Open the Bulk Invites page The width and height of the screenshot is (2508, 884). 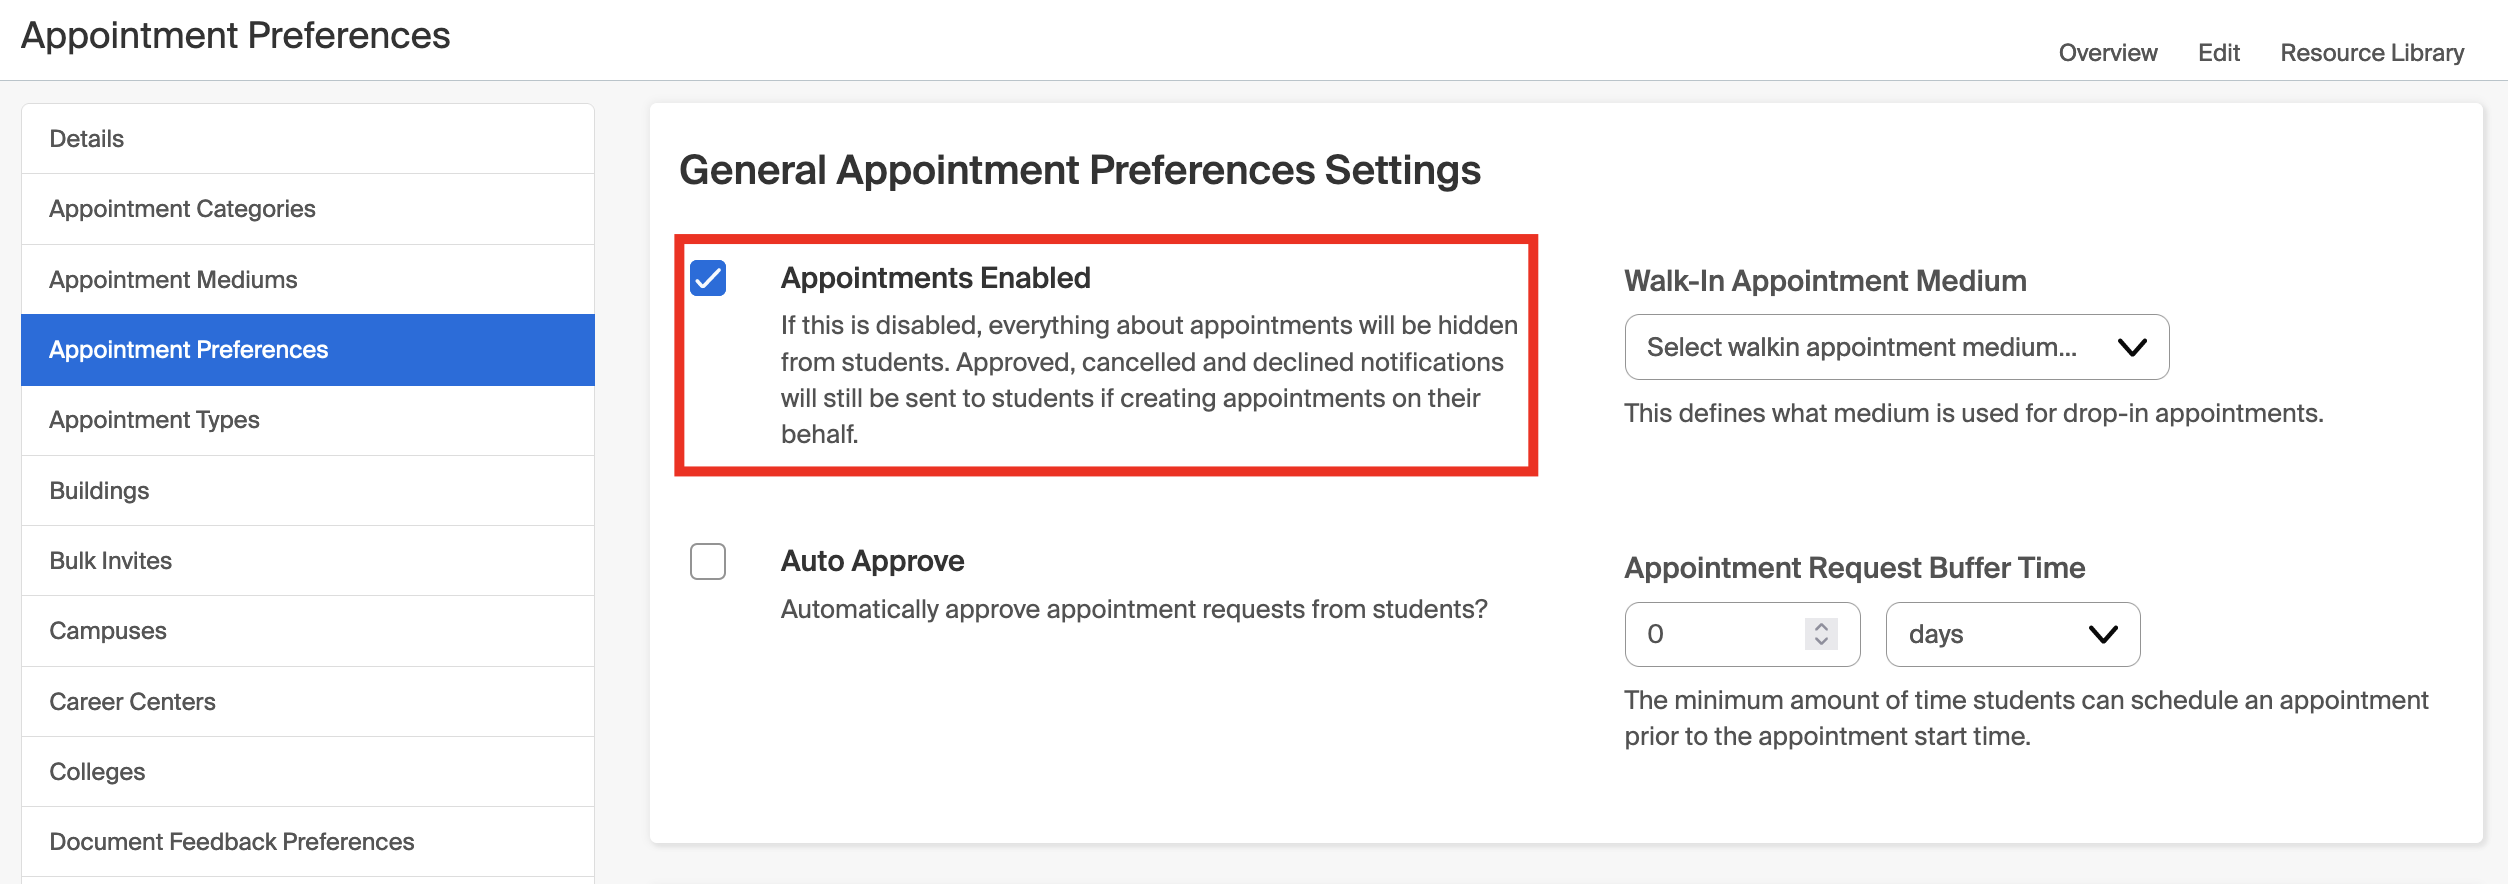pos(110,560)
